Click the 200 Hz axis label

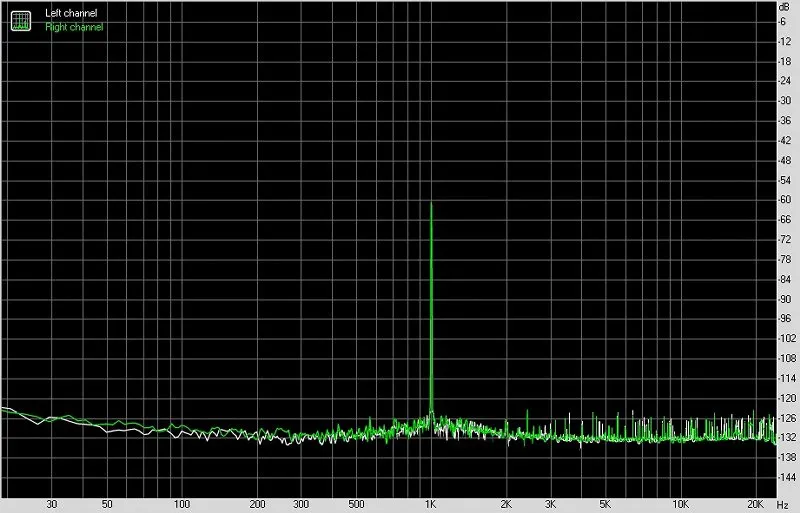[x=257, y=504]
